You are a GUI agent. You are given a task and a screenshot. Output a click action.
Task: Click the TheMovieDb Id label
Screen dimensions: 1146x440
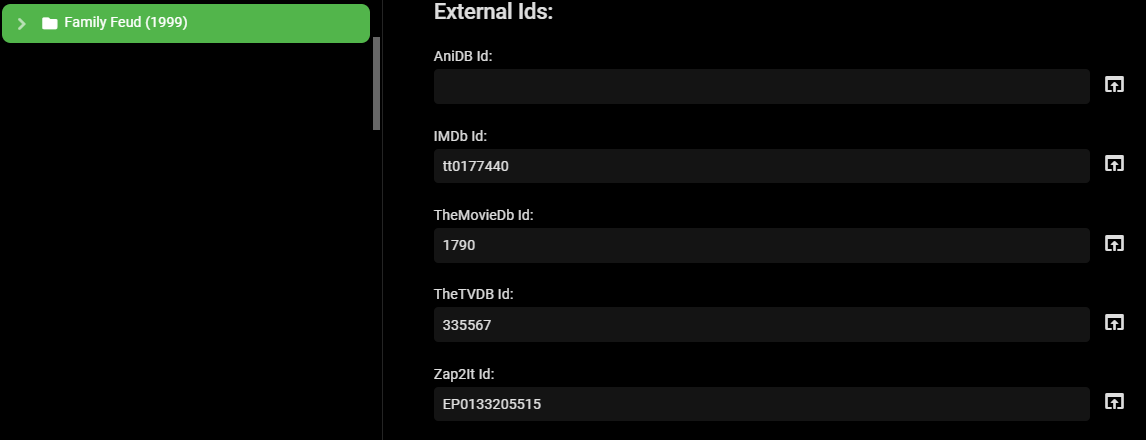coord(484,215)
